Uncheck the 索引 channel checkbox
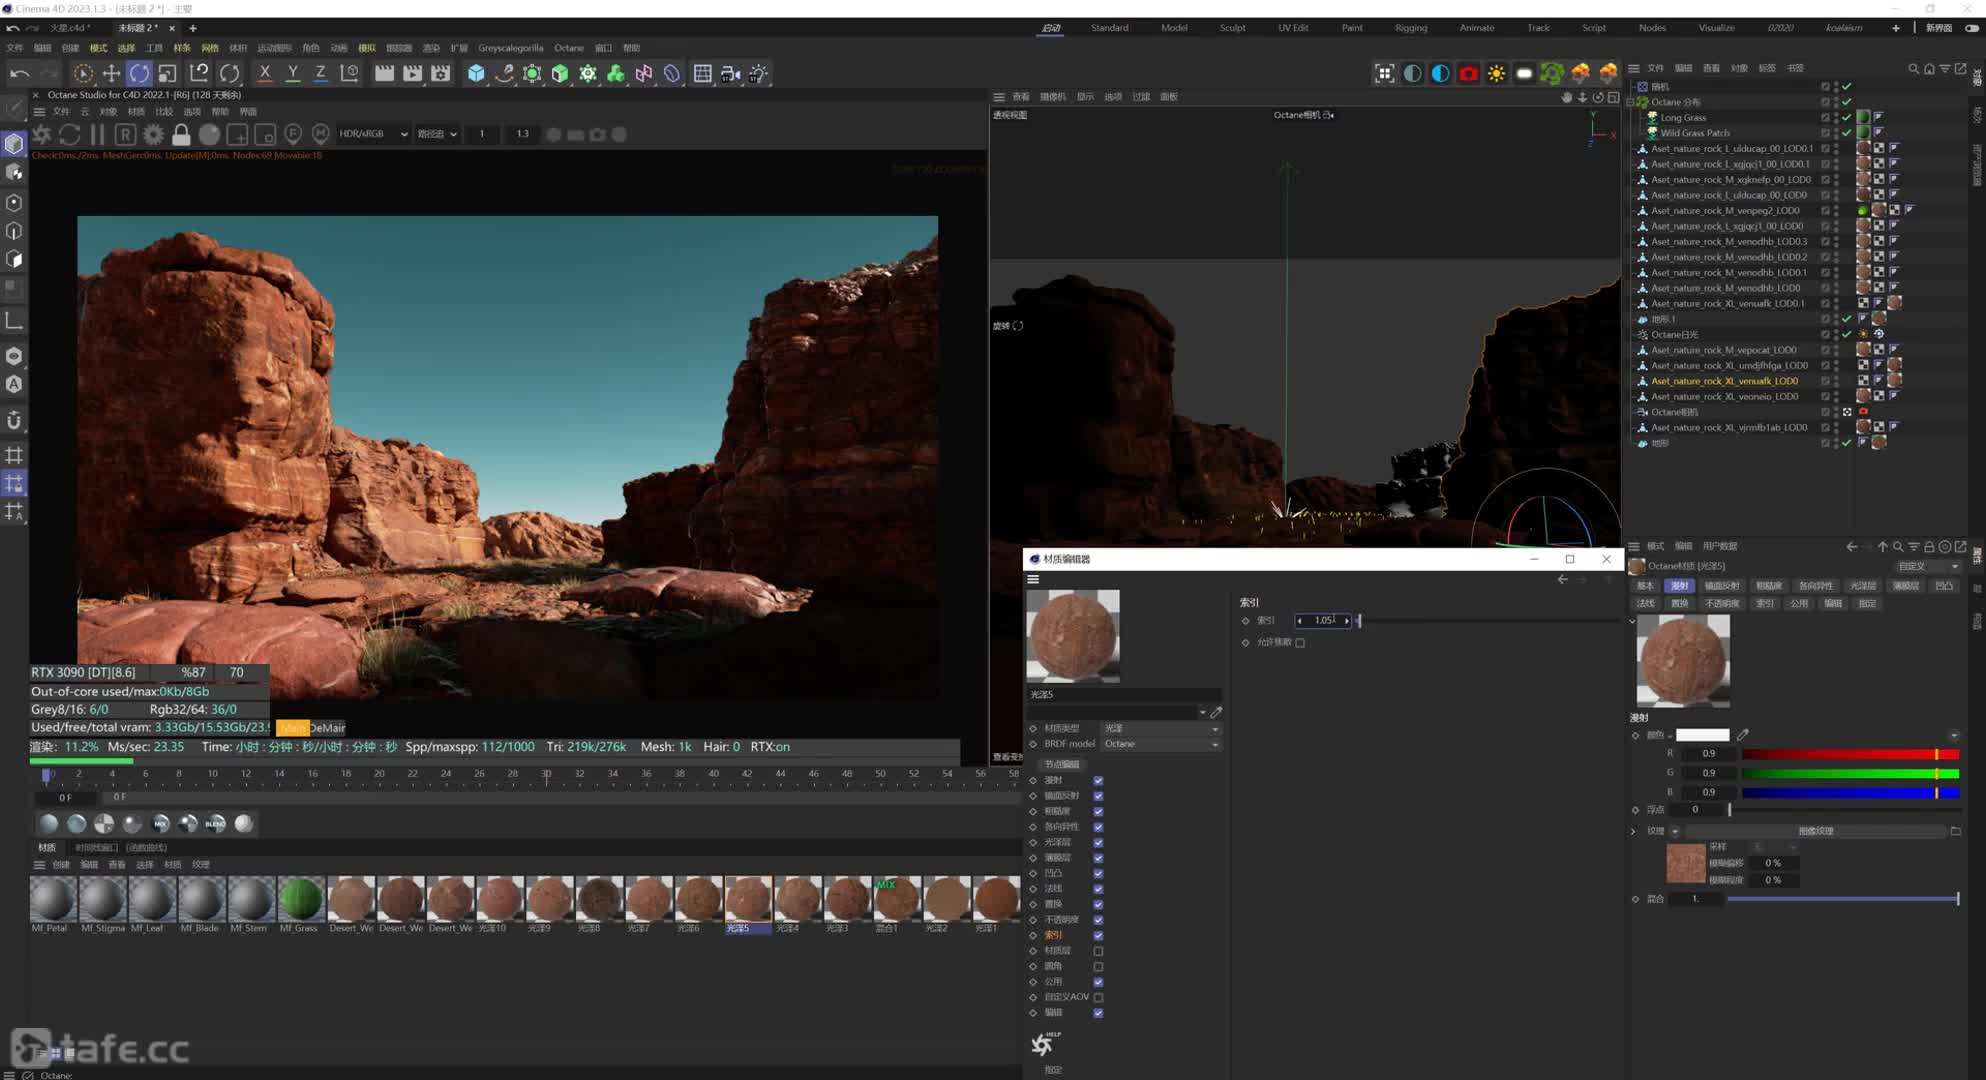This screenshot has height=1080, width=1986. coord(1098,935)
